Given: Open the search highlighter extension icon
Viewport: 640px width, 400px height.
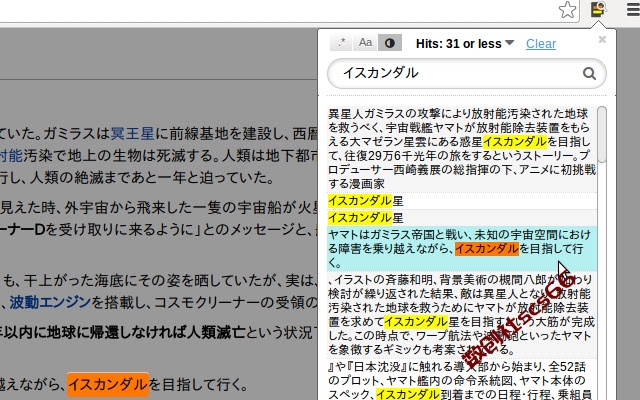Looking at the screenshot, I should pos(598,9).
